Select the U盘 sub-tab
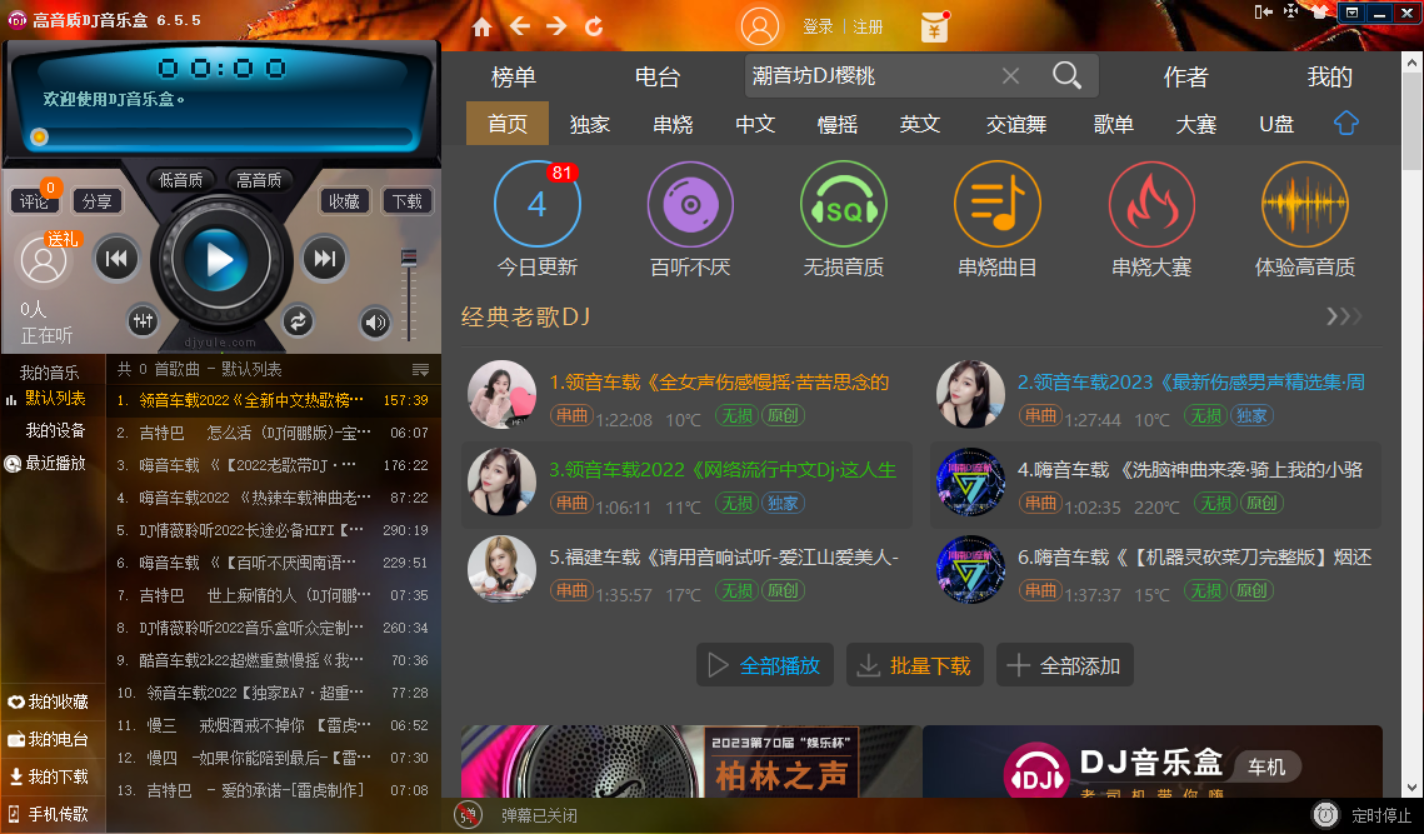The height and width of the screenshot is (834, 1424). tap(1277, 124)
